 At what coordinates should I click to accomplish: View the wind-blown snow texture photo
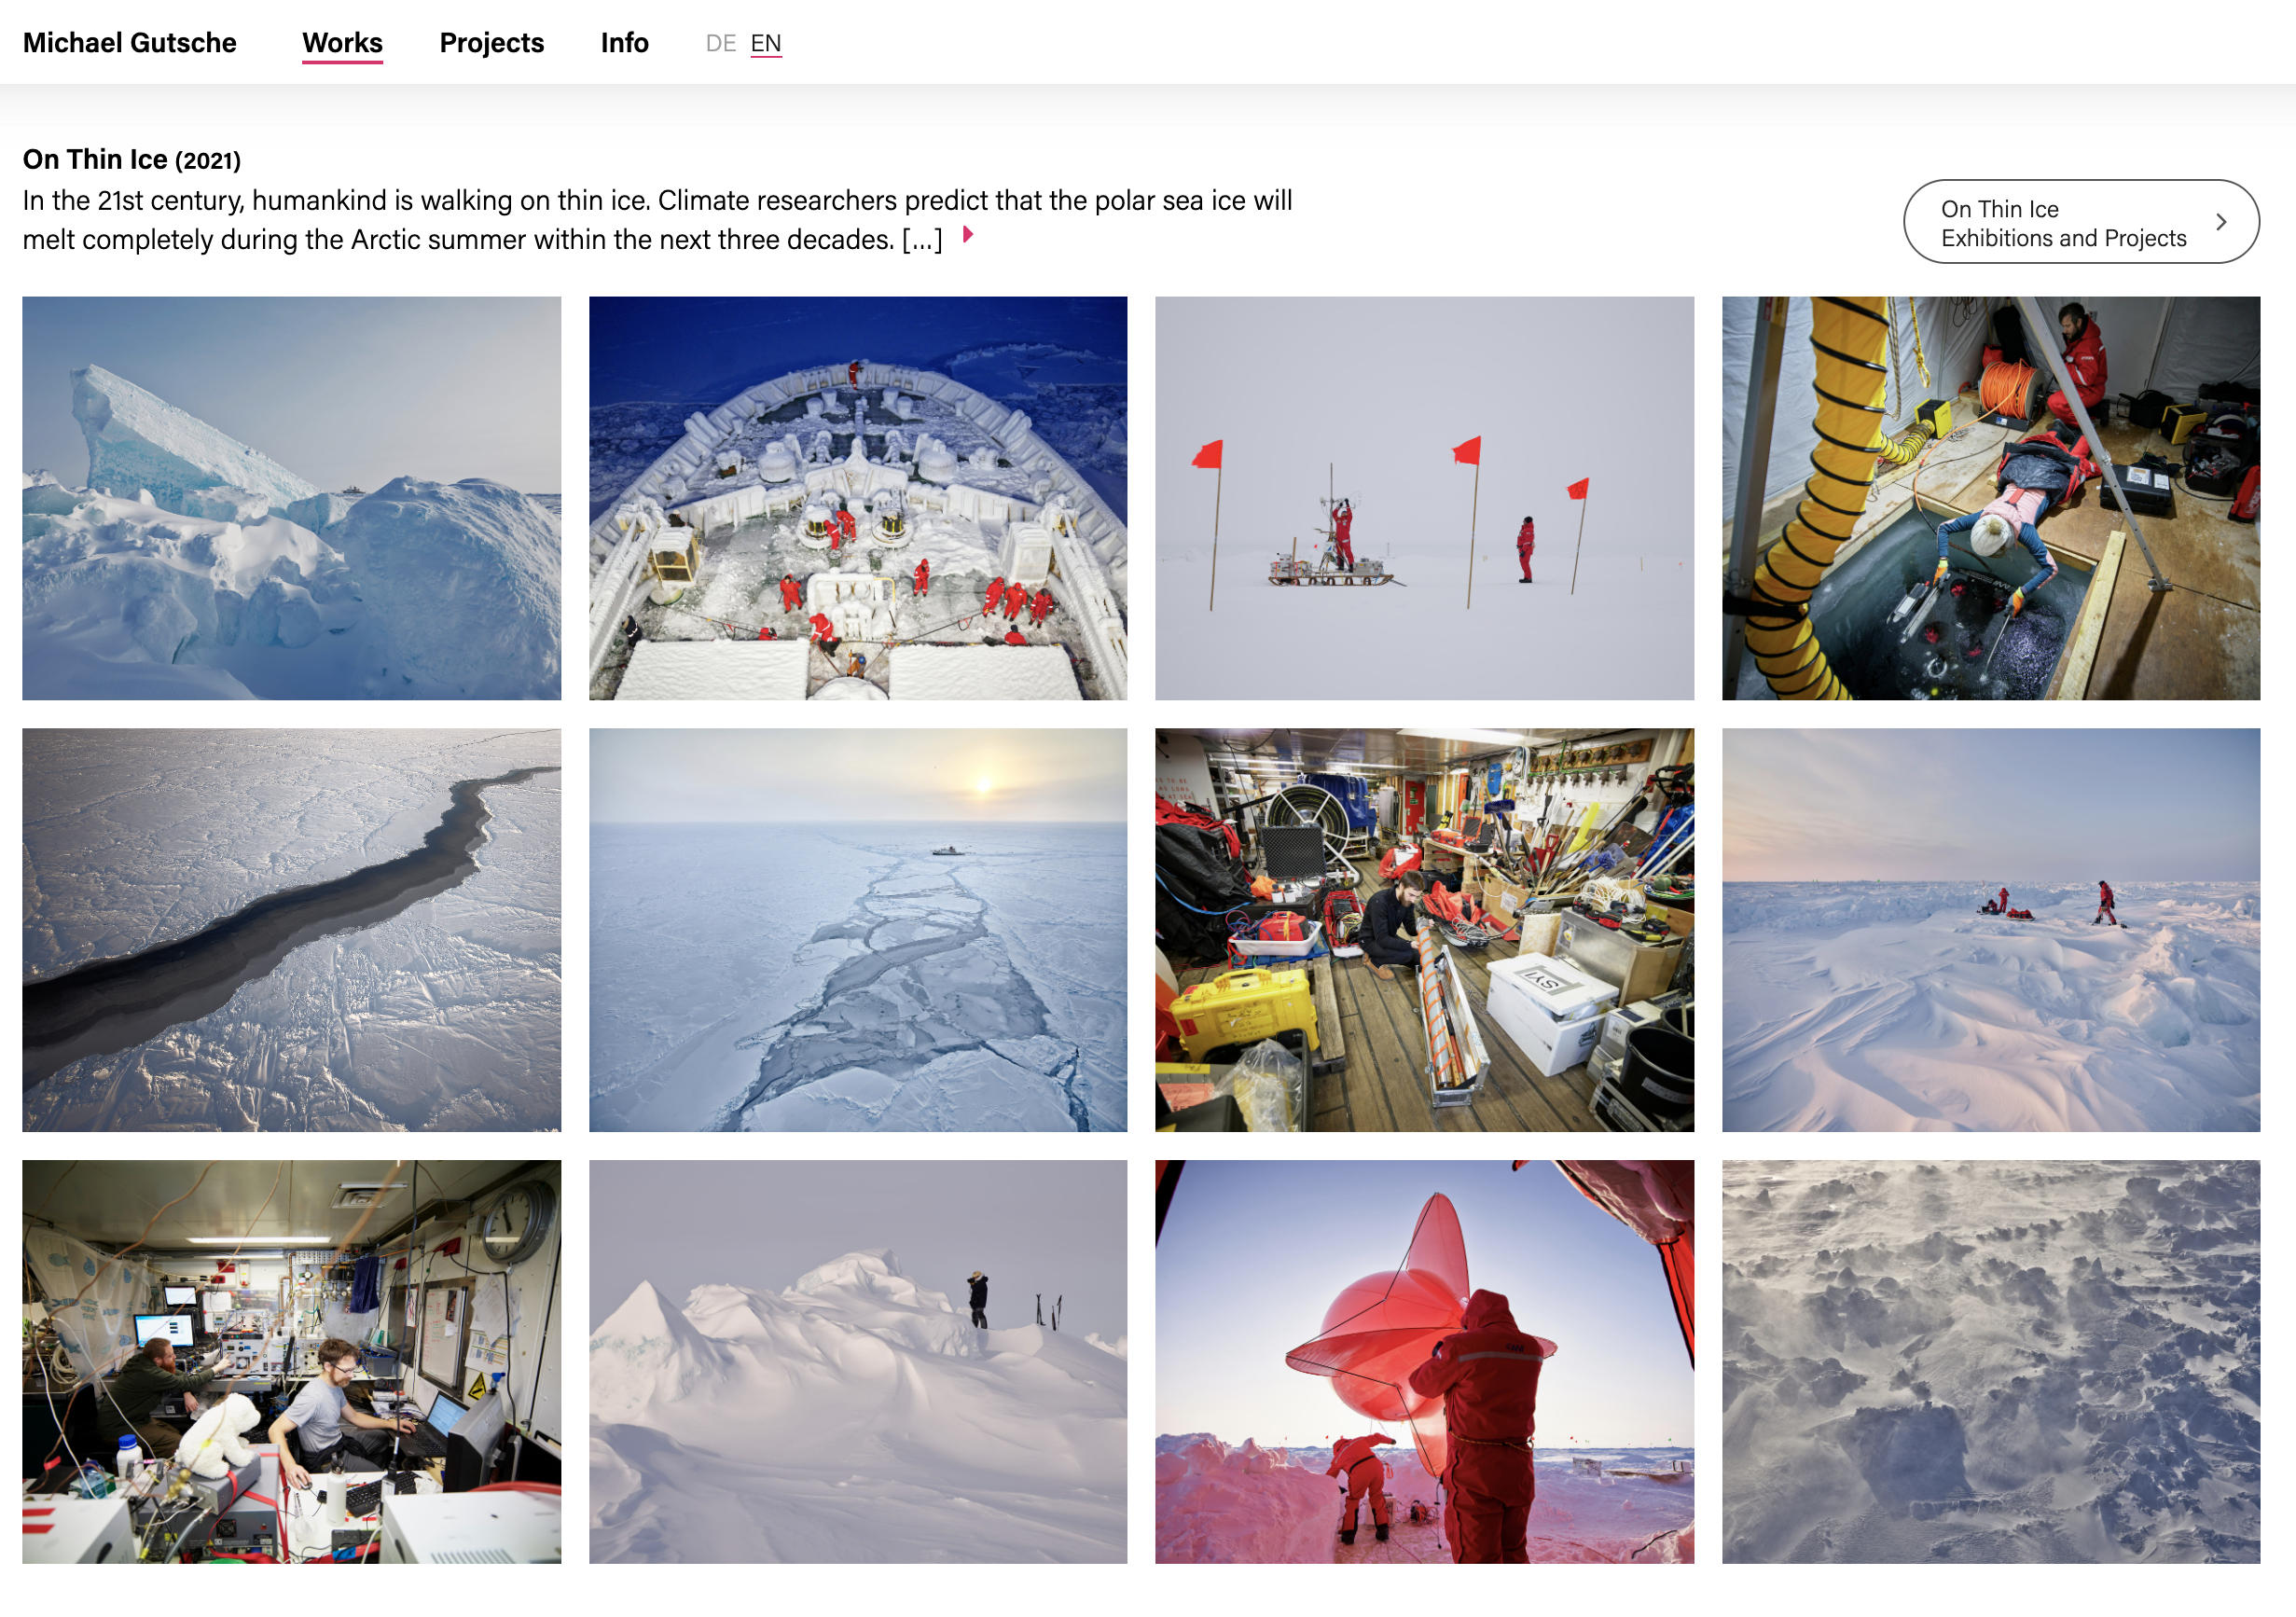[1990, 1362]
